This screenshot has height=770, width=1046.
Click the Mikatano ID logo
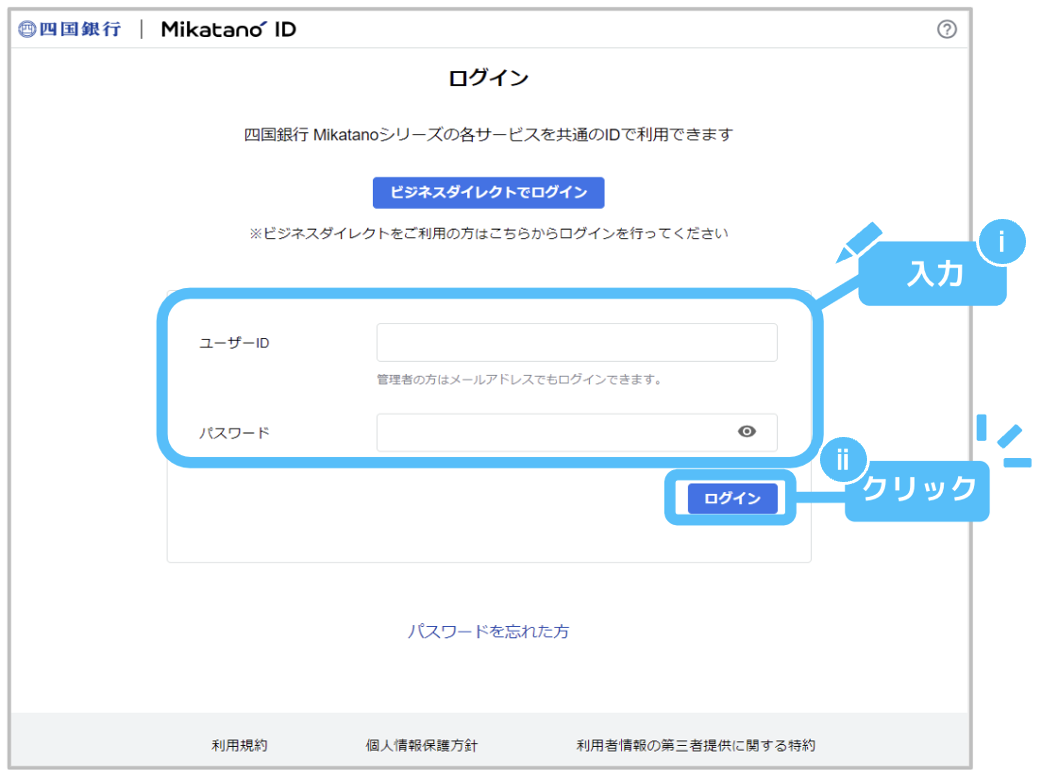(228, 29)
